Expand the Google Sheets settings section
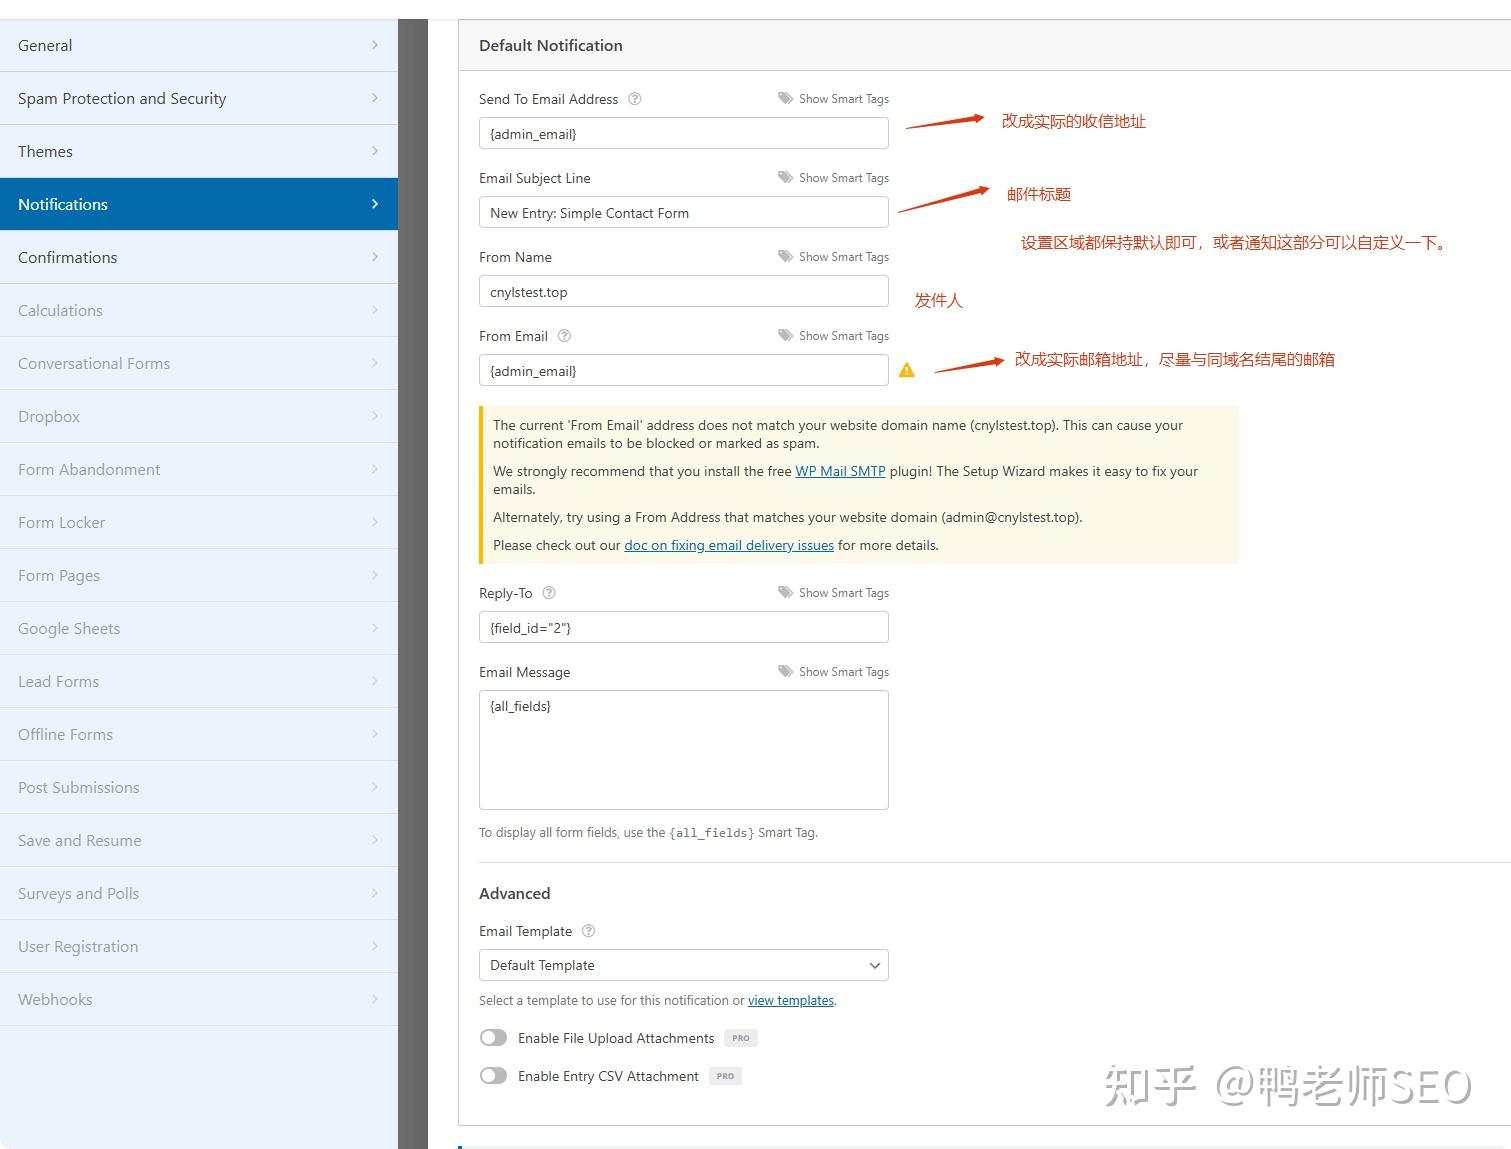This screenshot has height=1149, width=1511. click(x=199, y=628)
